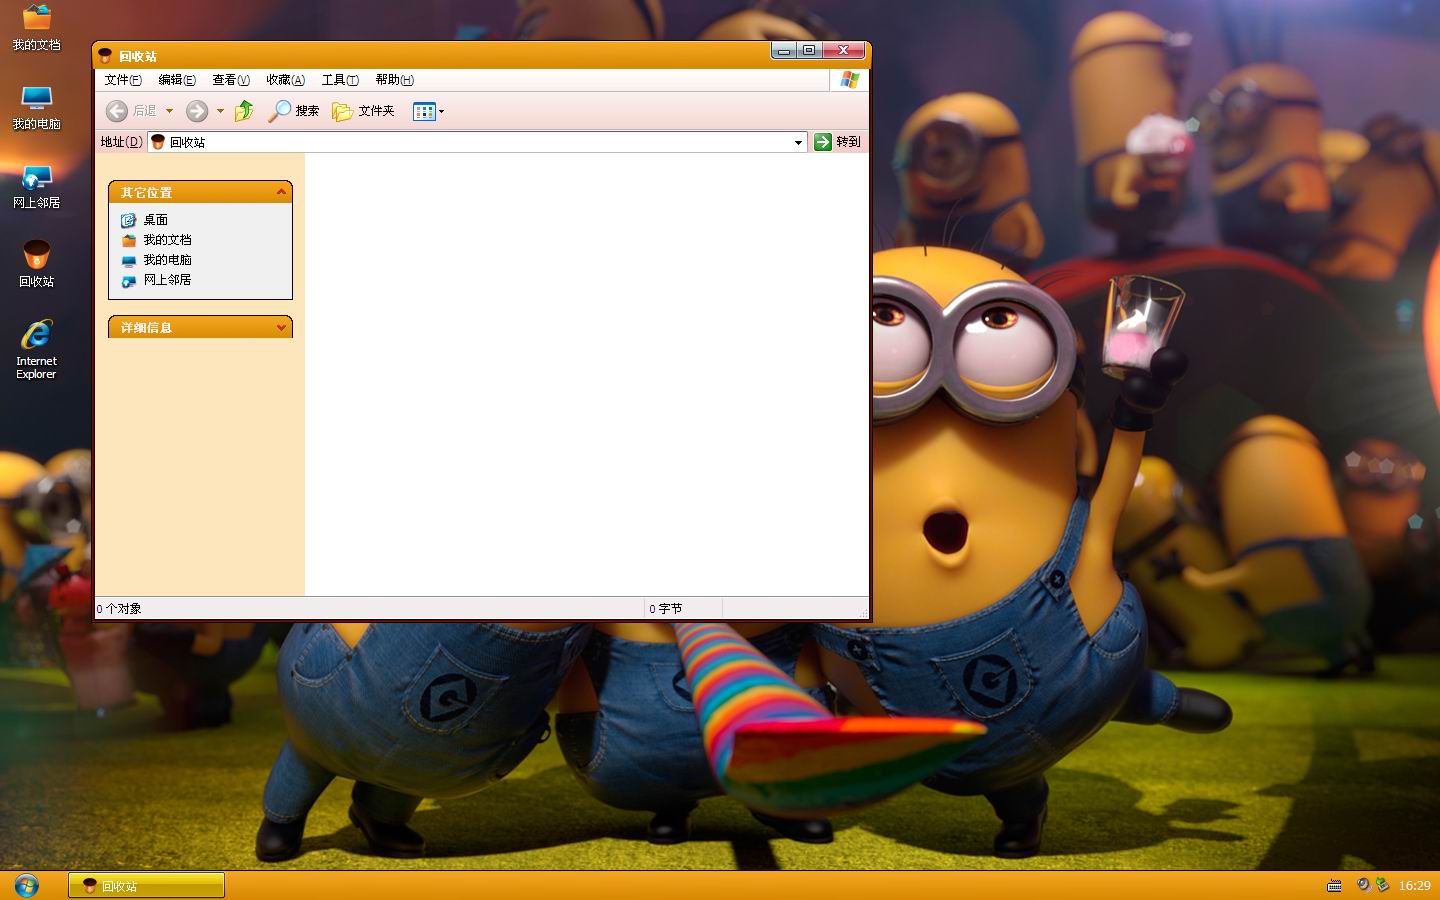
Task: Click the status bar text 0 个对象
Action: [119, 608]
